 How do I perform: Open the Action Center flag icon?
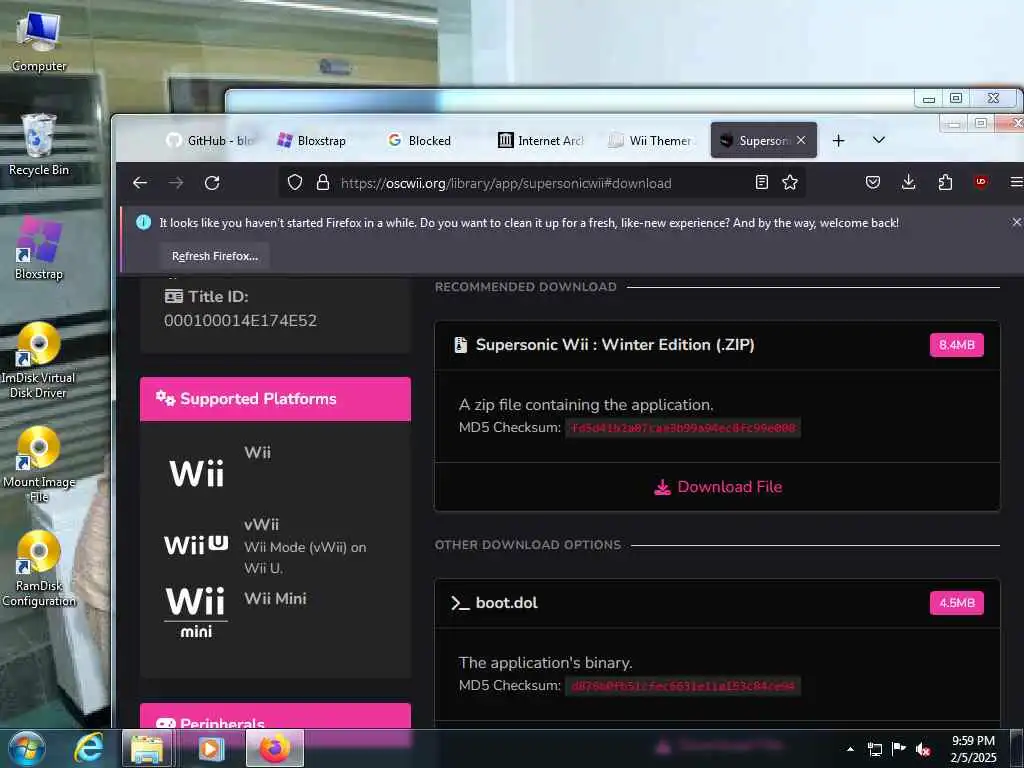pyautogui.click(x=899, y=749)
